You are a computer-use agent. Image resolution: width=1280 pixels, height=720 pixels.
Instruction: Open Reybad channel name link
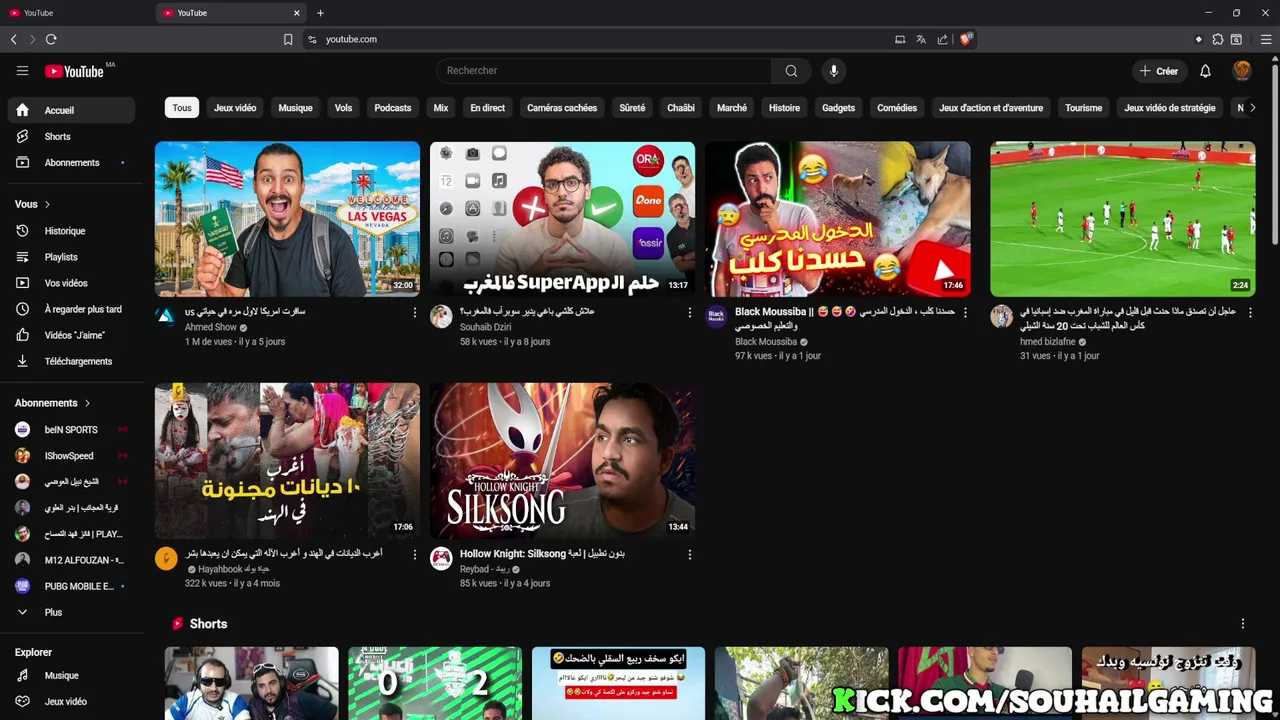(x=485, y=569)
